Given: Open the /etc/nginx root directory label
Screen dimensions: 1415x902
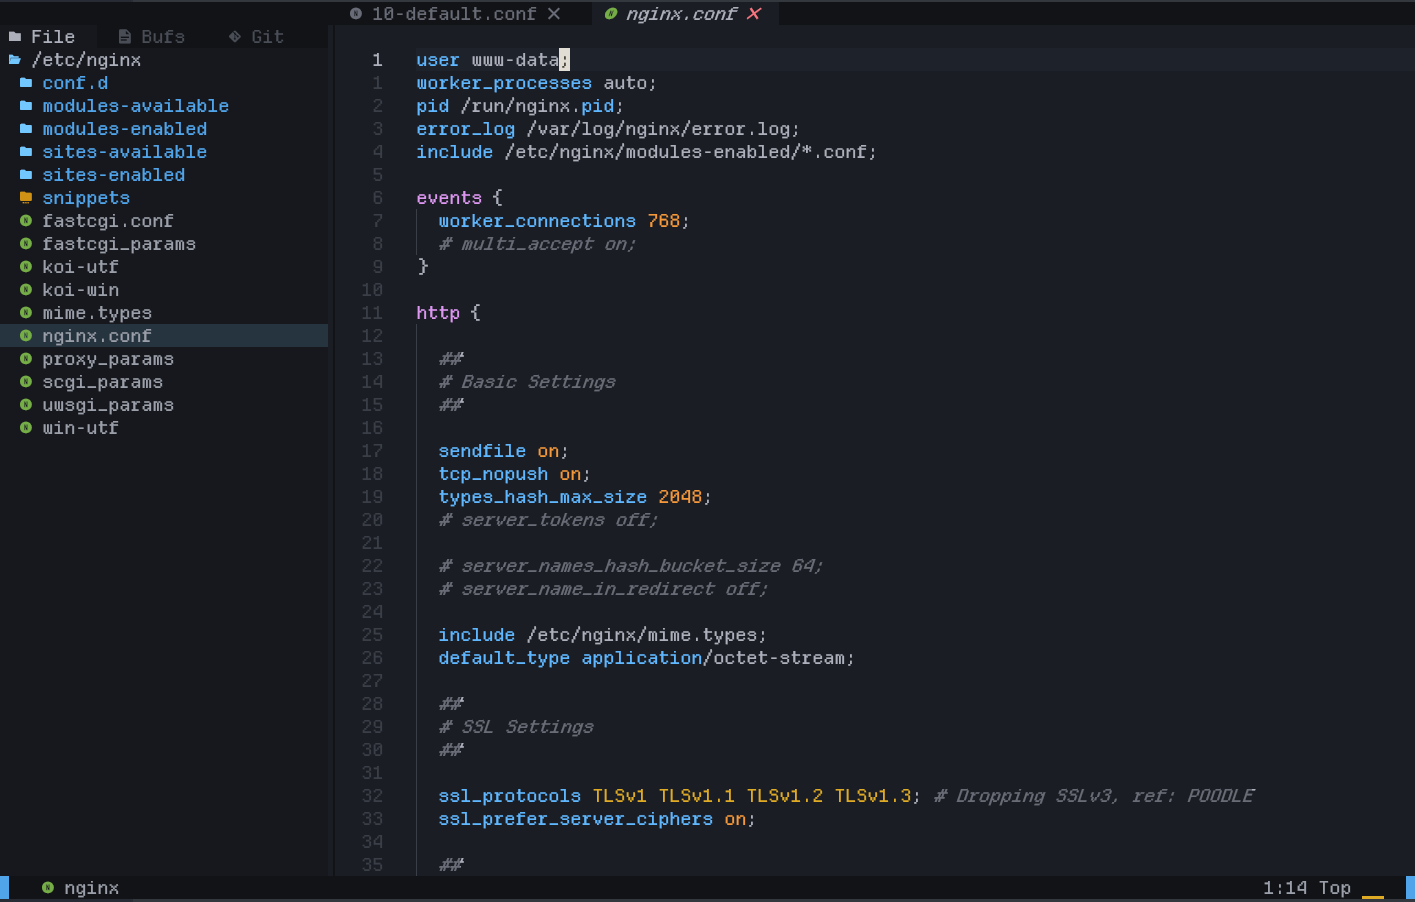Looking at the screenshot, I should coord(86,60).
